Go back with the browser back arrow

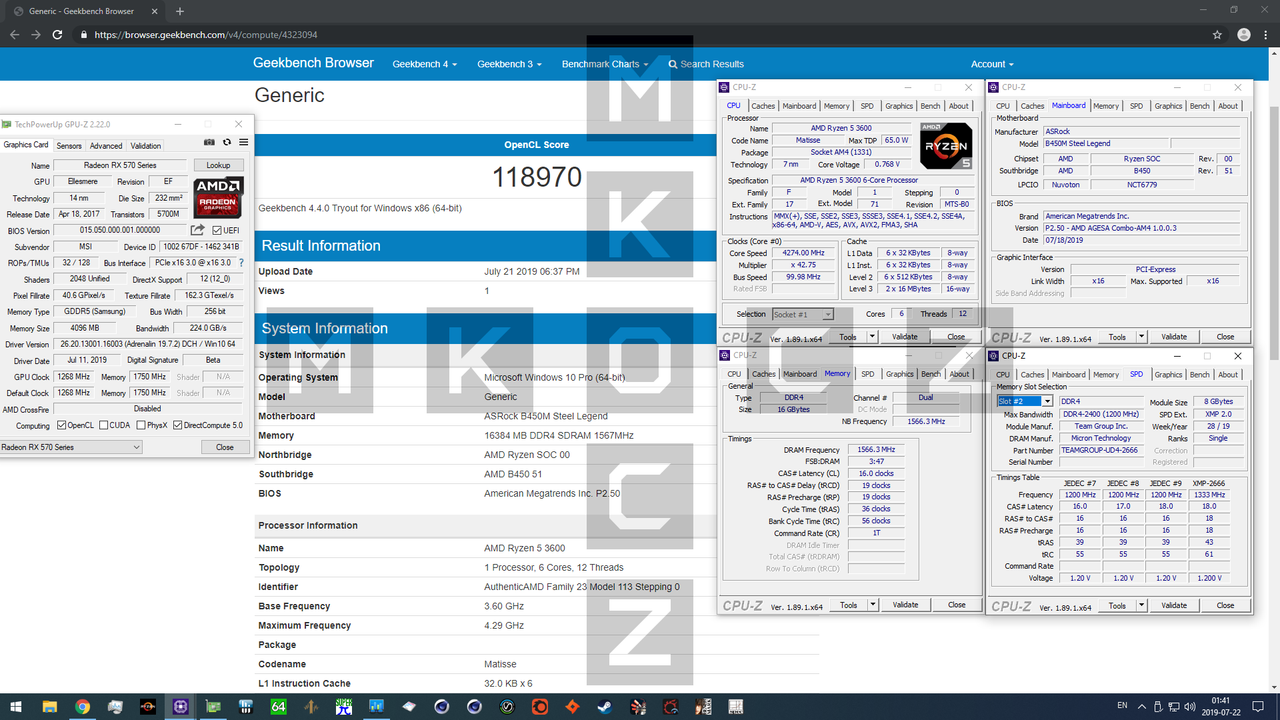[x=14, y=34]
